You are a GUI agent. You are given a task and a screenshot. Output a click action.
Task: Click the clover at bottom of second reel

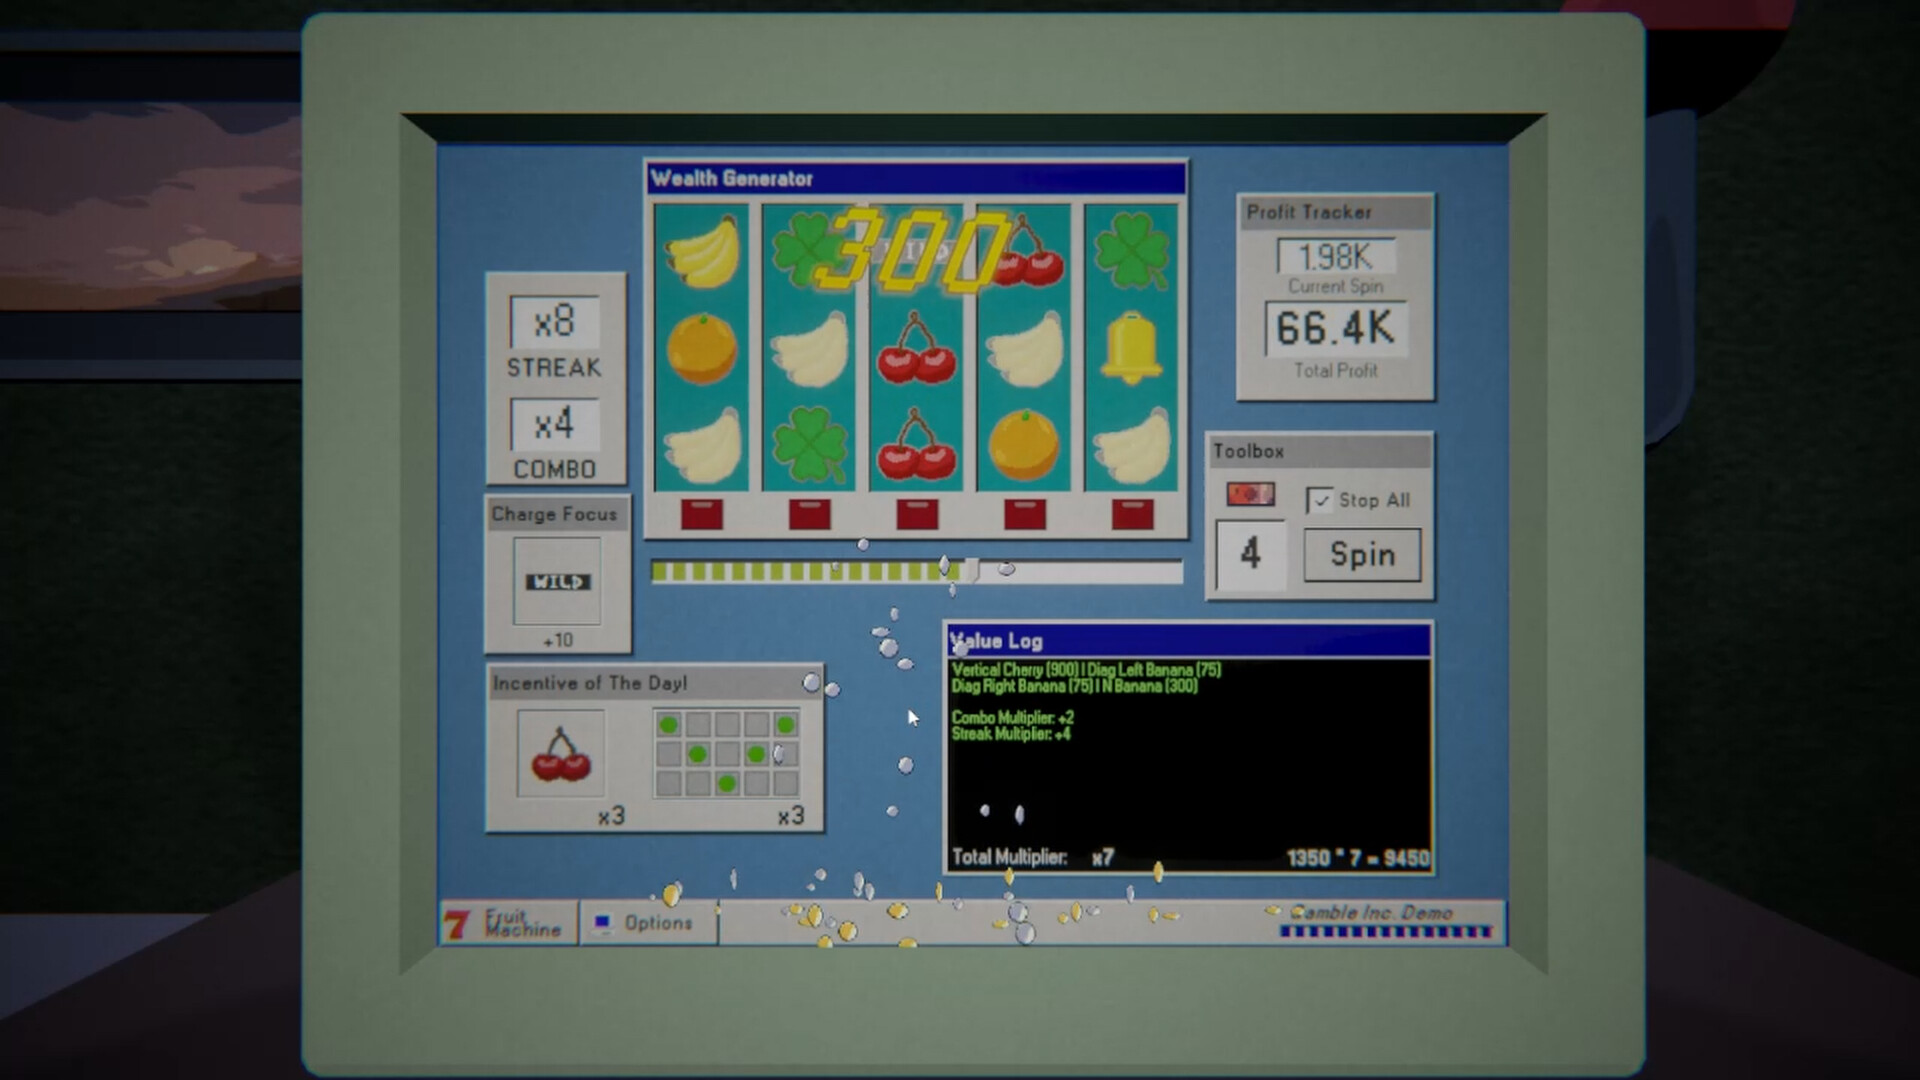click(x=809, y=445)
